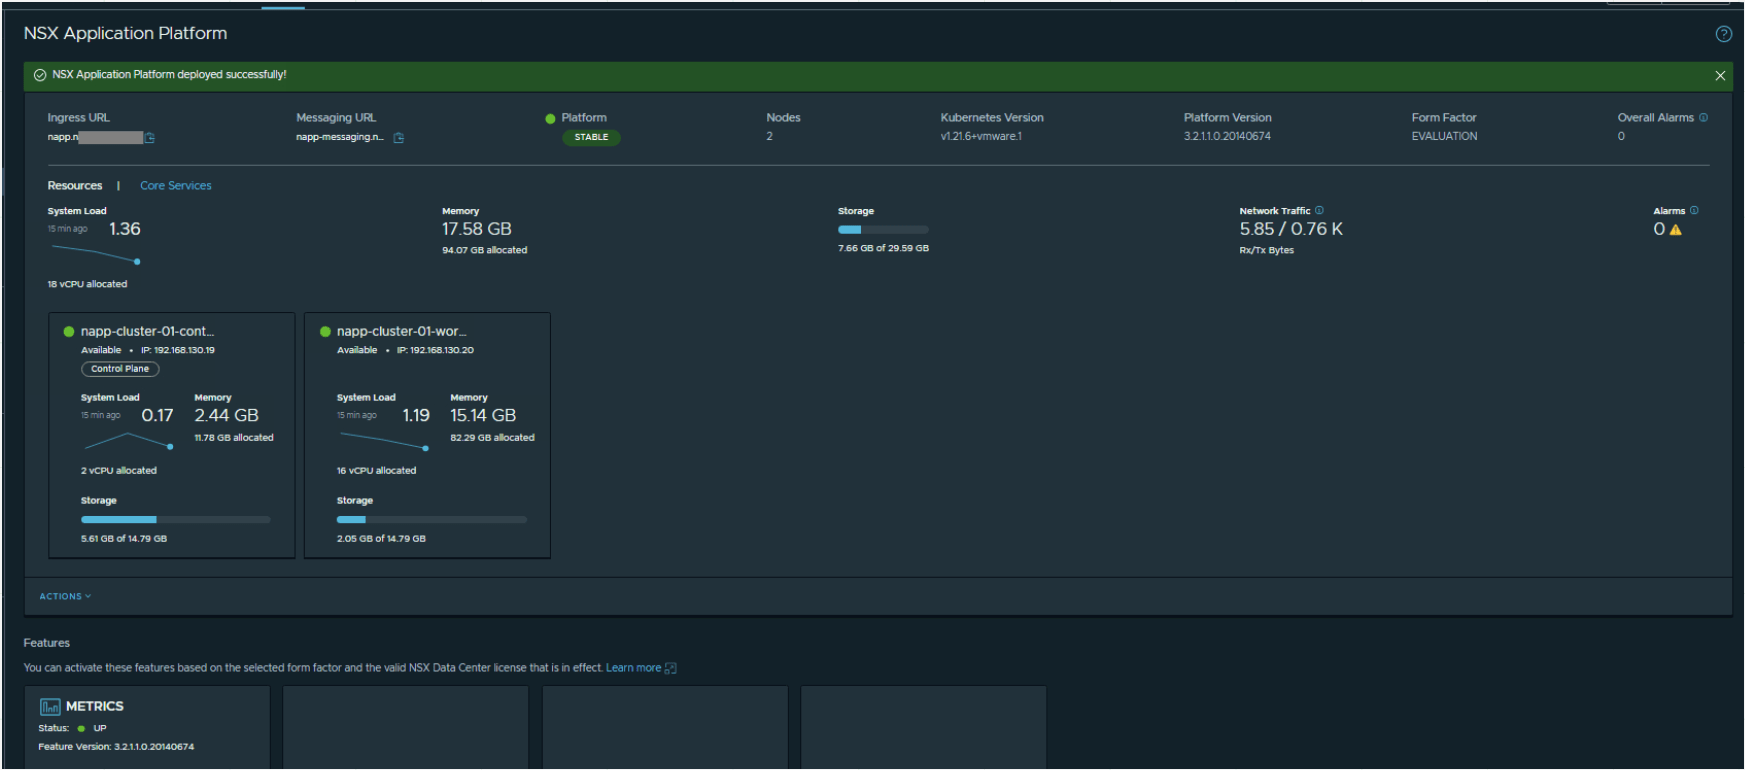Dismiss the deployed successfully banner
Image resolution: width=1745 pixels, height=770 pixels.
(1719, 76)
